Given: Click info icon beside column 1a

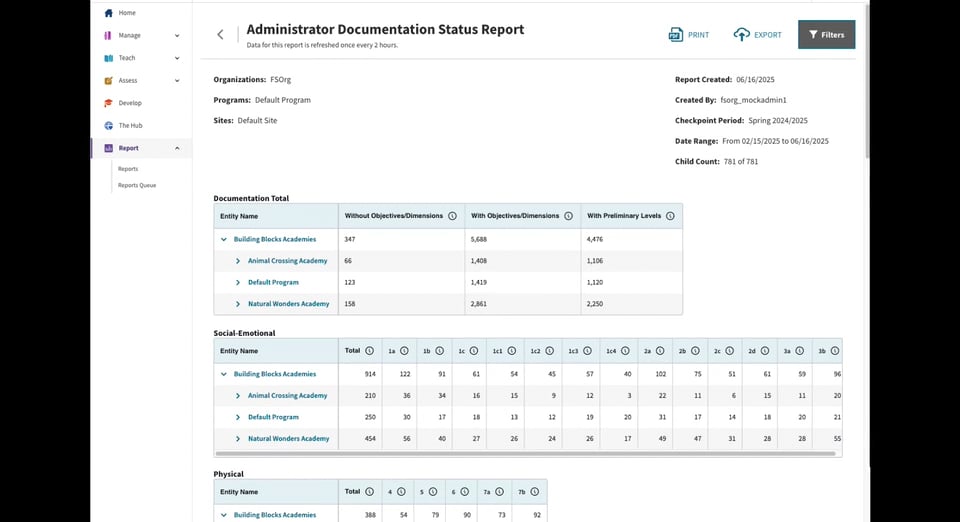Looking at the screenshot, I should 404,351.
